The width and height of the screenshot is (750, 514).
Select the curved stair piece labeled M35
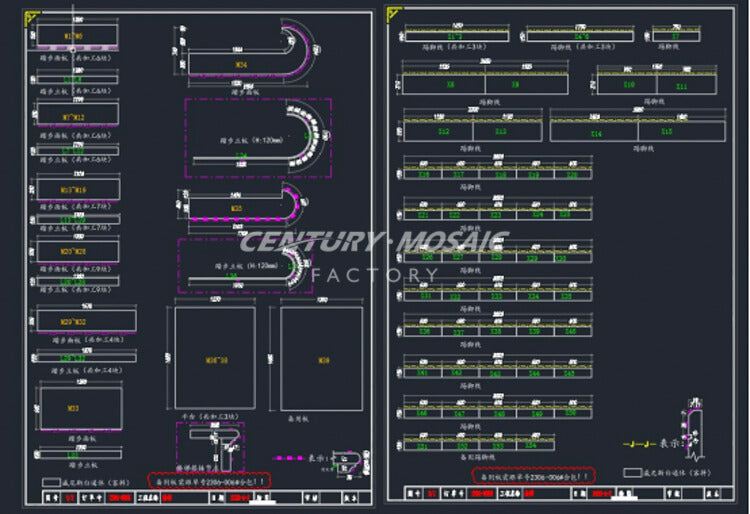[238, 208]
